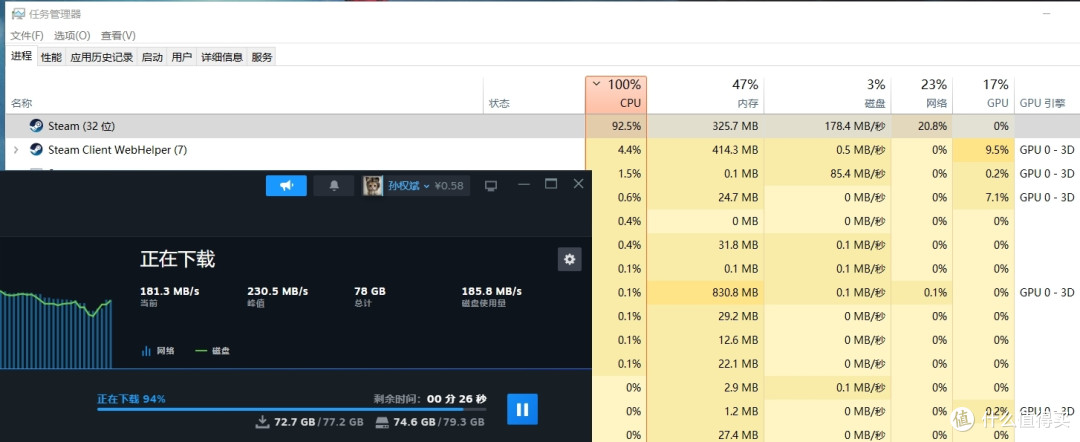Viewport: 1080px width, 442px height.
Task: Open the 孙权斌 account dropdown
Action: pyautogui.click(x=408, y=186)
